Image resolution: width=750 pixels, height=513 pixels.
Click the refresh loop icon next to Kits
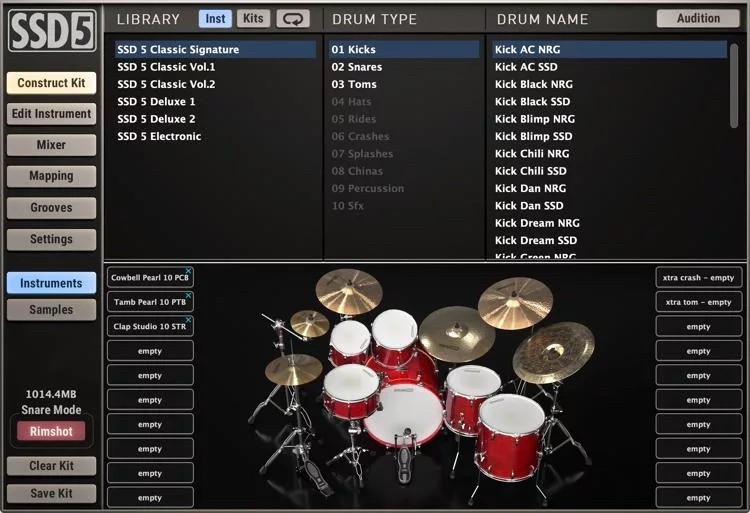click(x=293, y=19)
